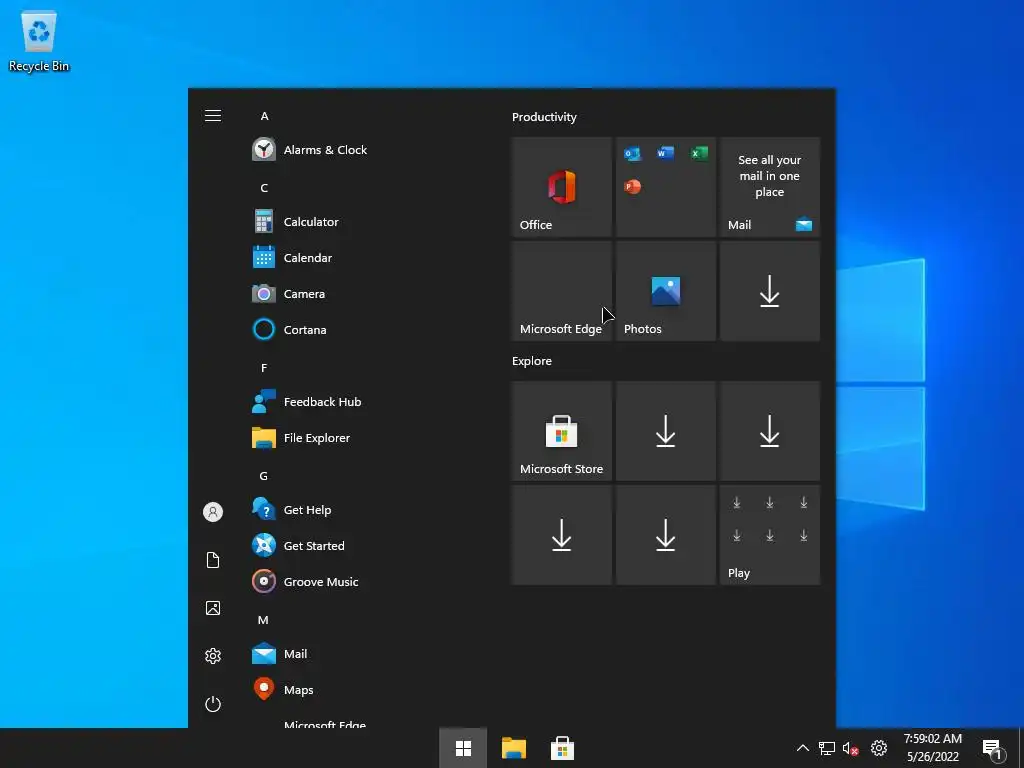1024x768 pixels.
Task: Click the Start button on the taskbar
Action: coord(463,748)
